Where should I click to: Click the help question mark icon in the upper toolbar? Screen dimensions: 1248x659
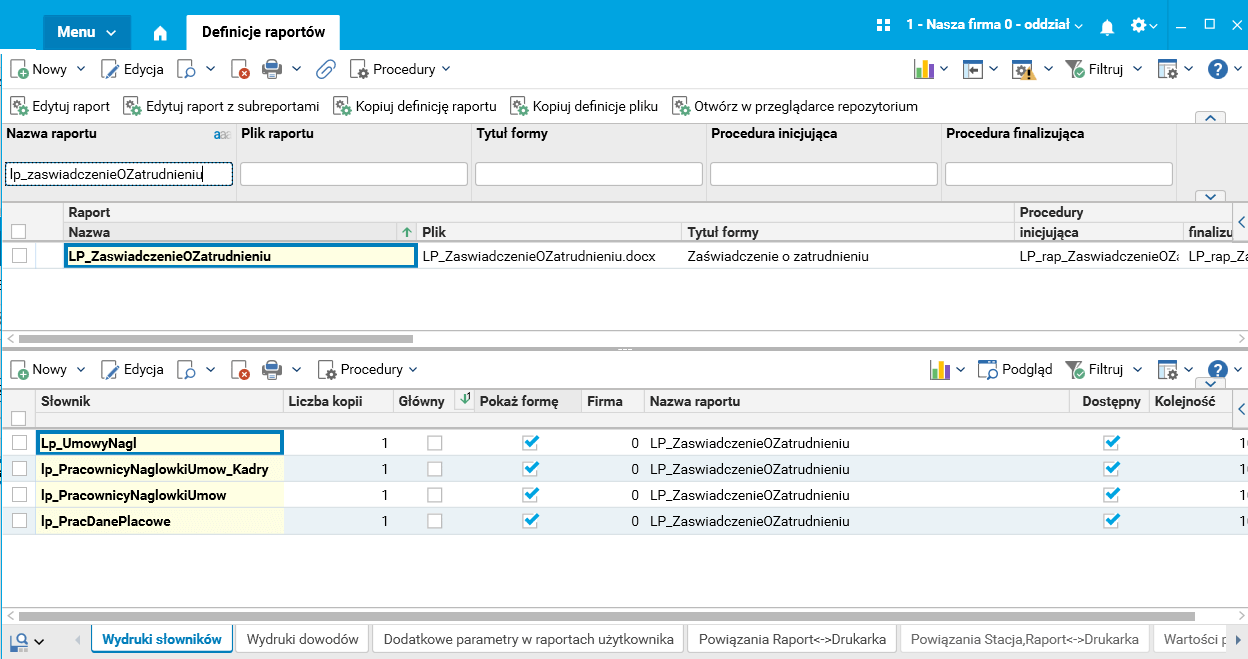click(x=1217, y=69)
